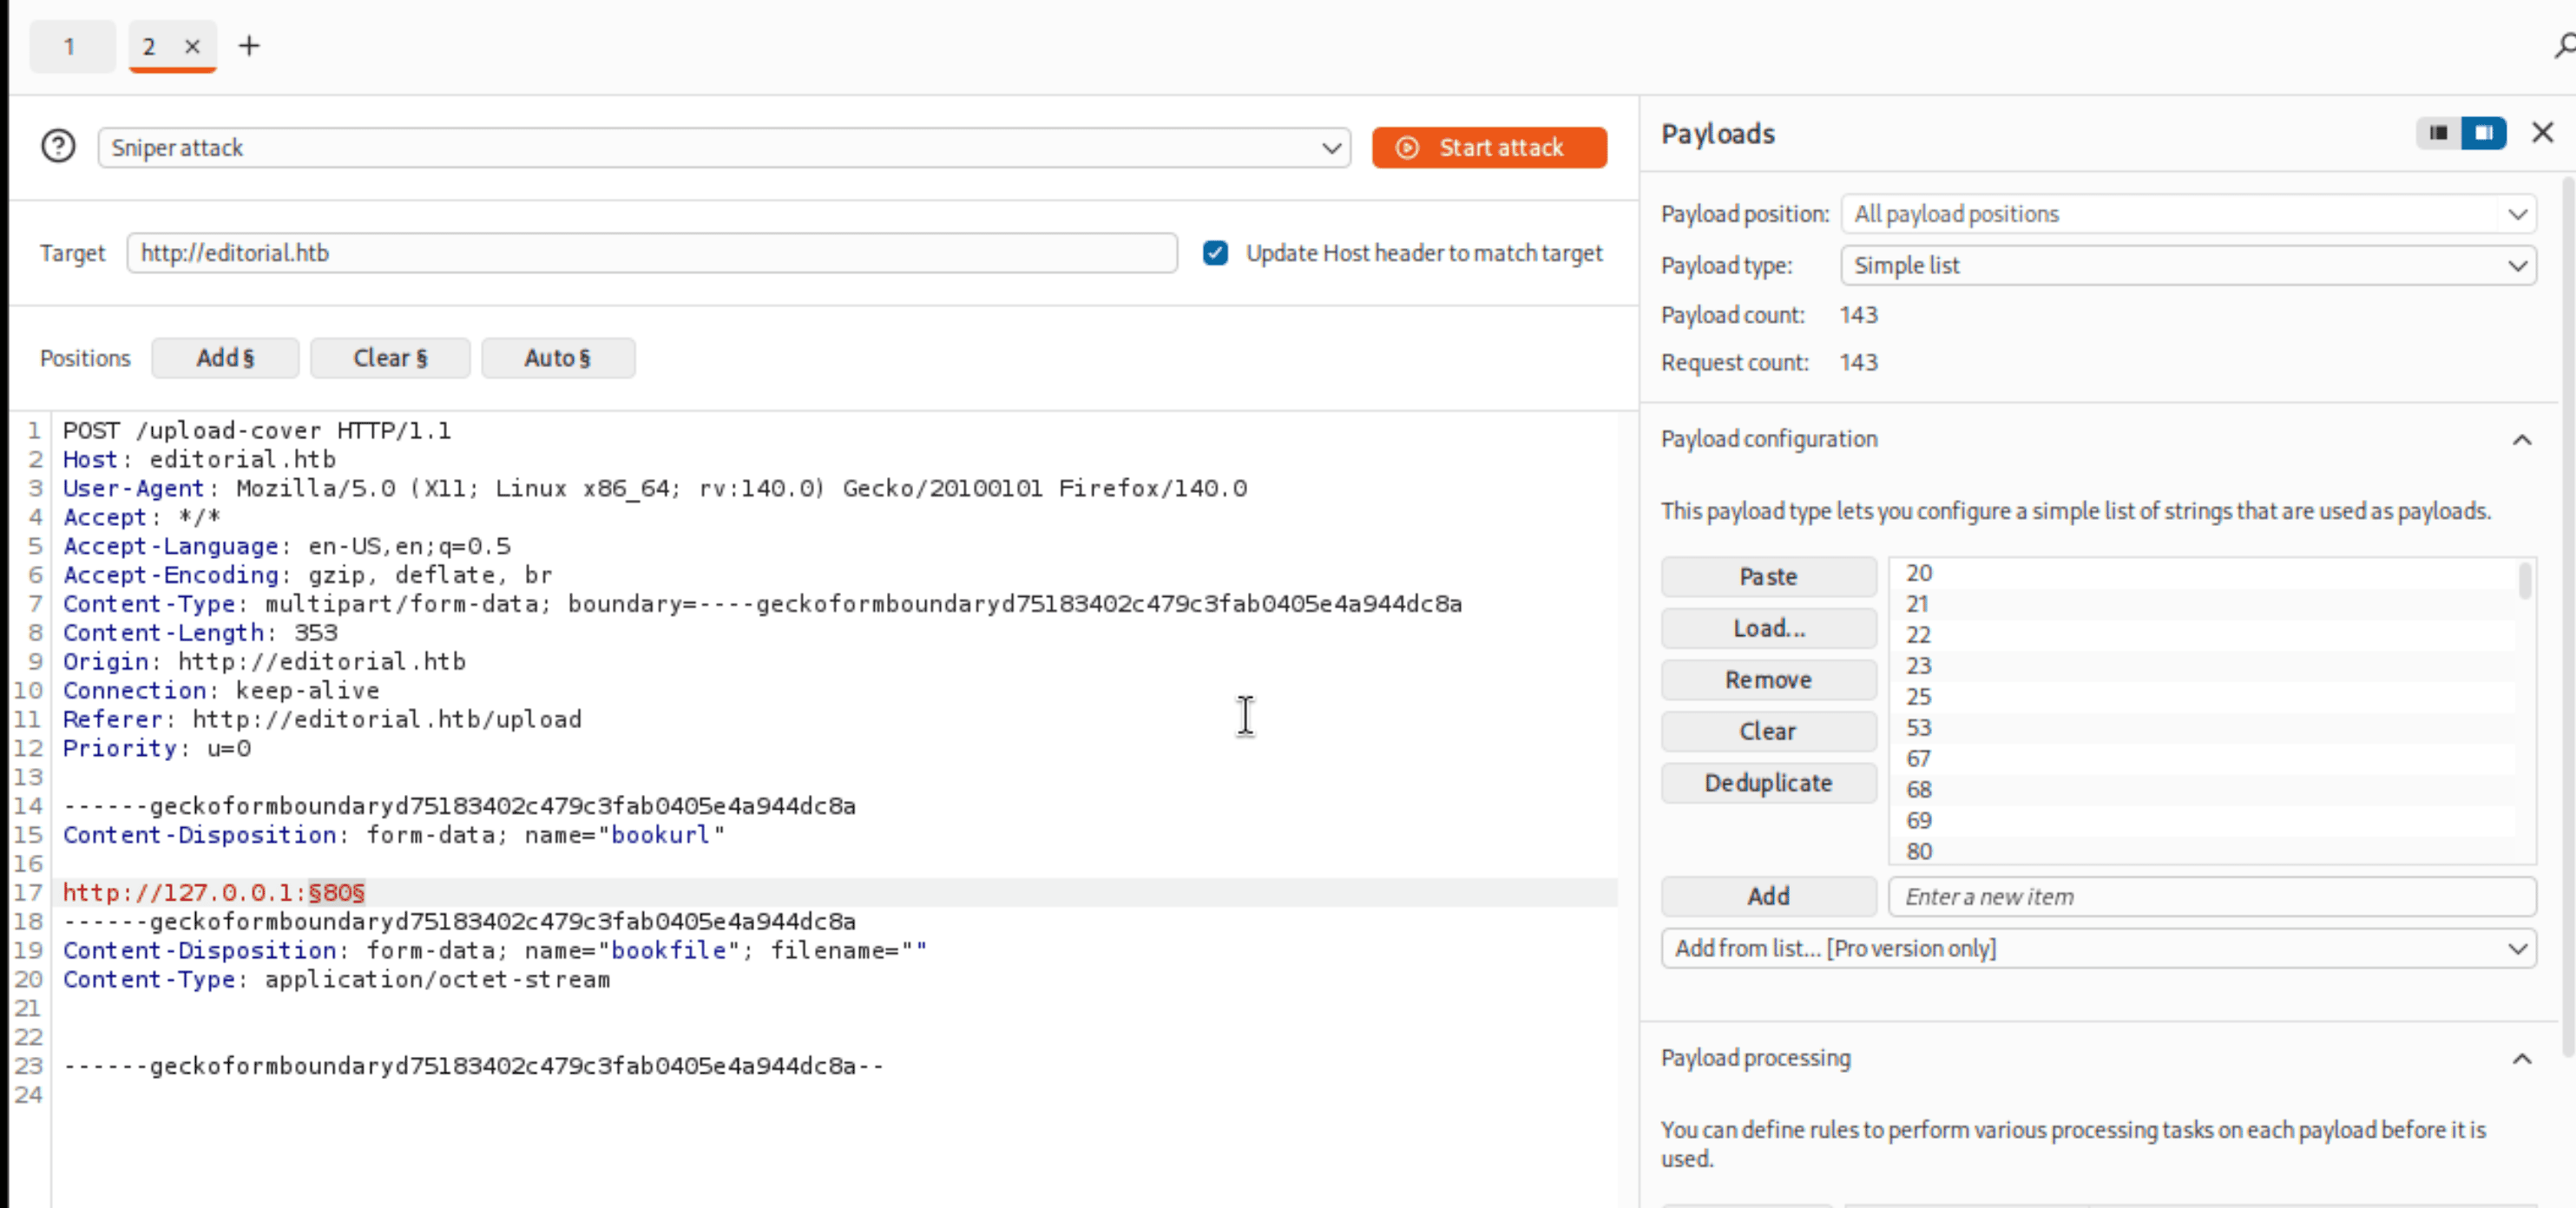Click the §80§ payload position marker

[x=336, y=893]
